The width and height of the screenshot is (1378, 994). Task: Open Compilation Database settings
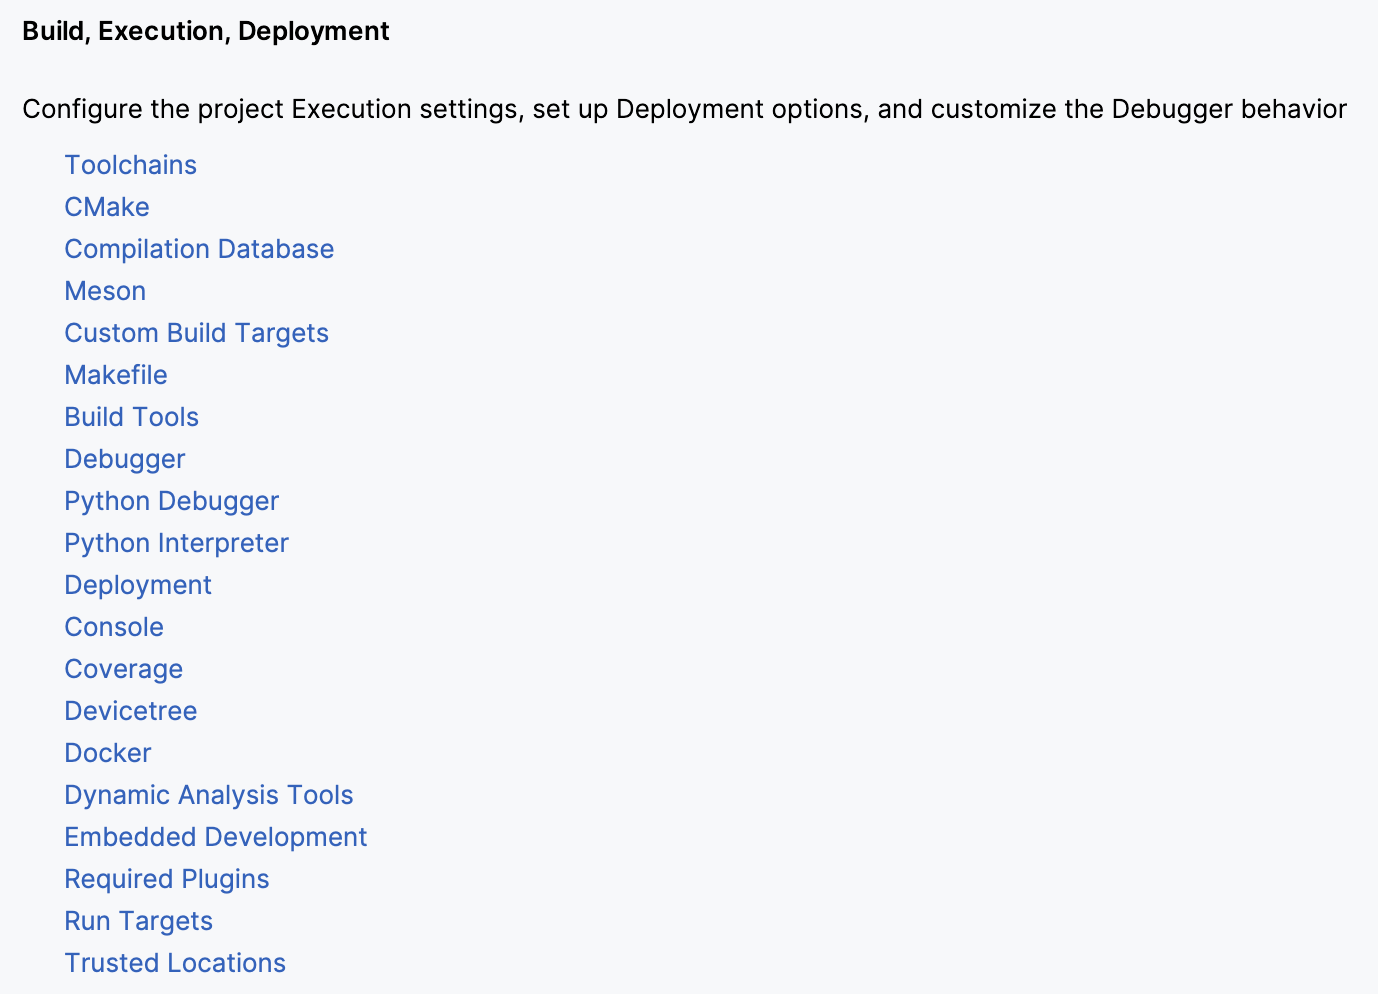[x=198, y=249]
